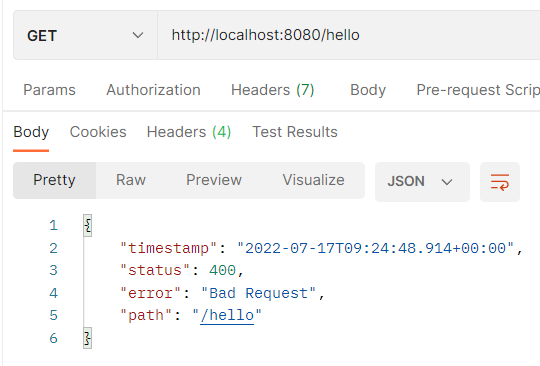The width and height of the screenshot is (540, 366).
Task: Expand the JSON format dropdown
Action: [x=422, y=182]
